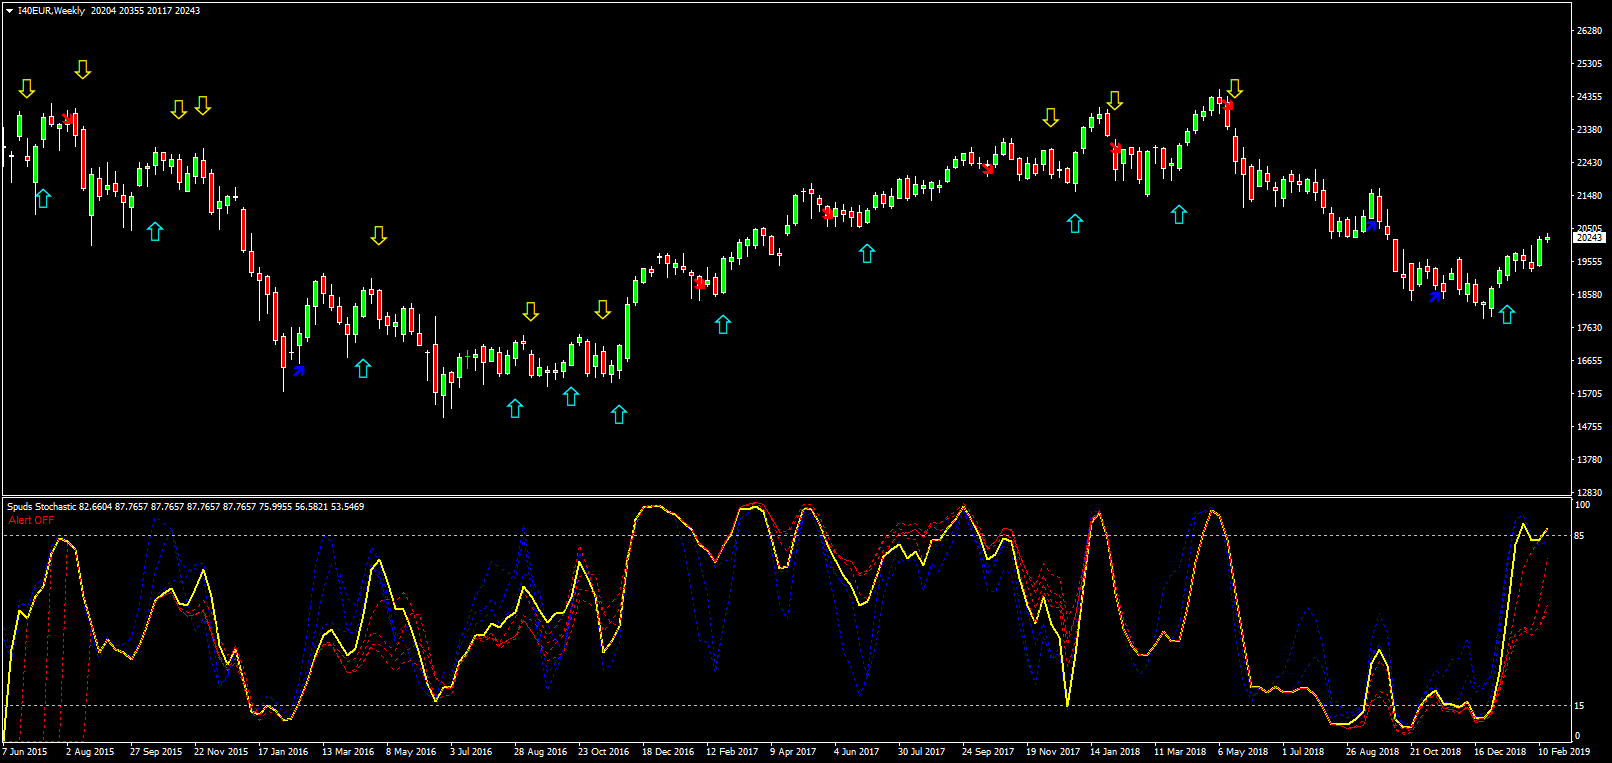The width and height of the screenshot is (1612, 763).
Task: Click price scale value 23380
Action: pyautogui.click(x=1589, y=130)
